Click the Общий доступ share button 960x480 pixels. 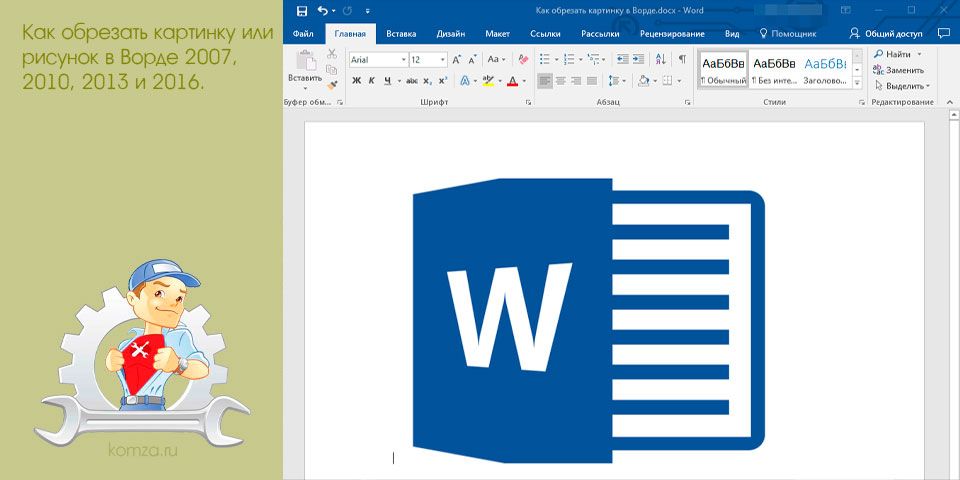886,33
